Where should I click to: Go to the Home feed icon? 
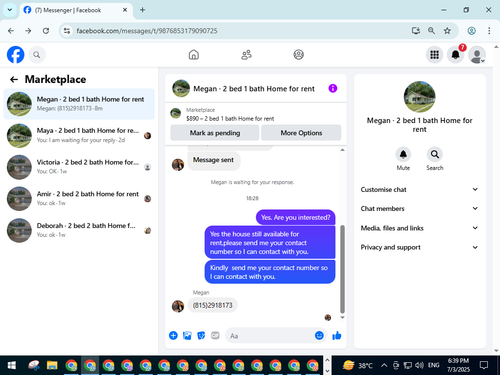(194, 55)
